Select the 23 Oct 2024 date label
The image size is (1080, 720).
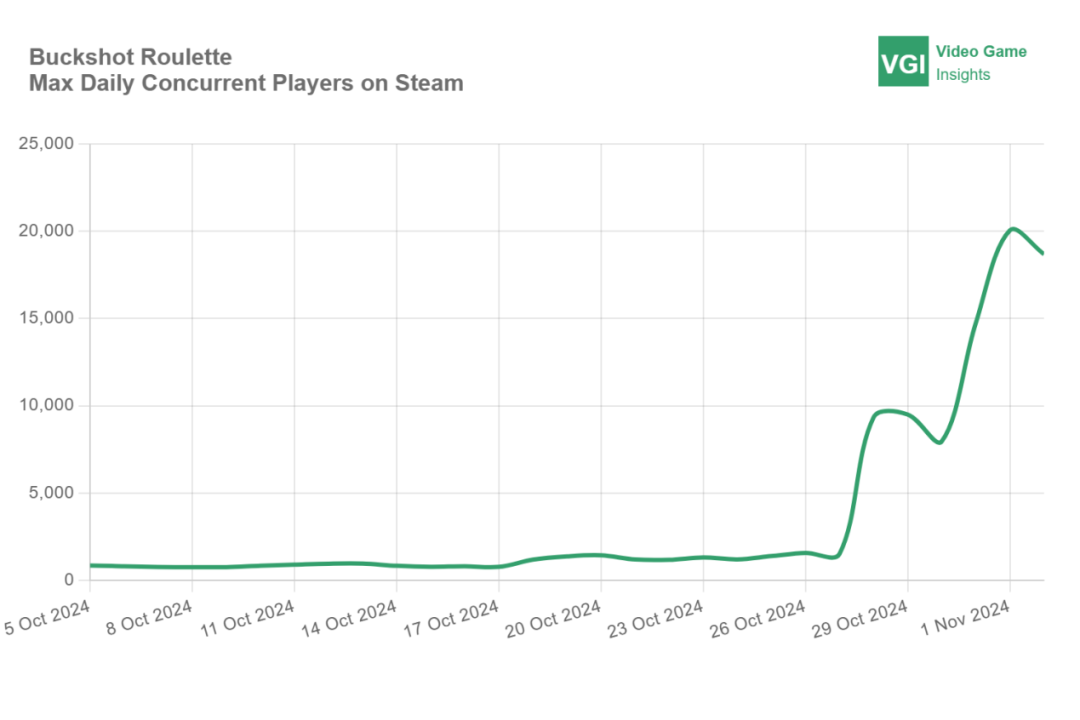point(656,618)
